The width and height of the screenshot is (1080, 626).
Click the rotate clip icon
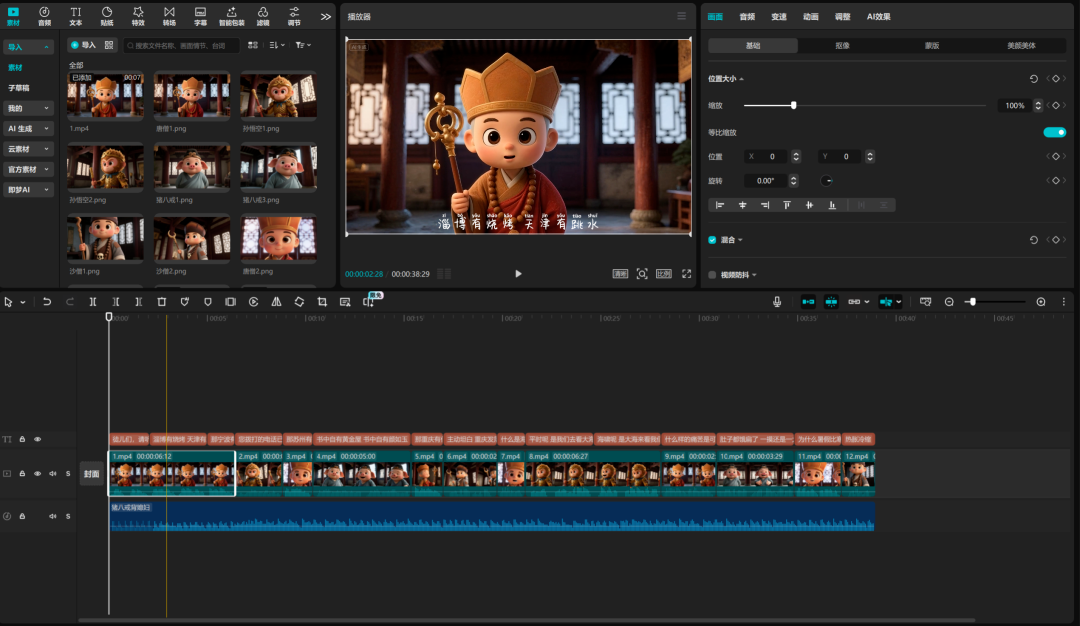pos(299,302)
